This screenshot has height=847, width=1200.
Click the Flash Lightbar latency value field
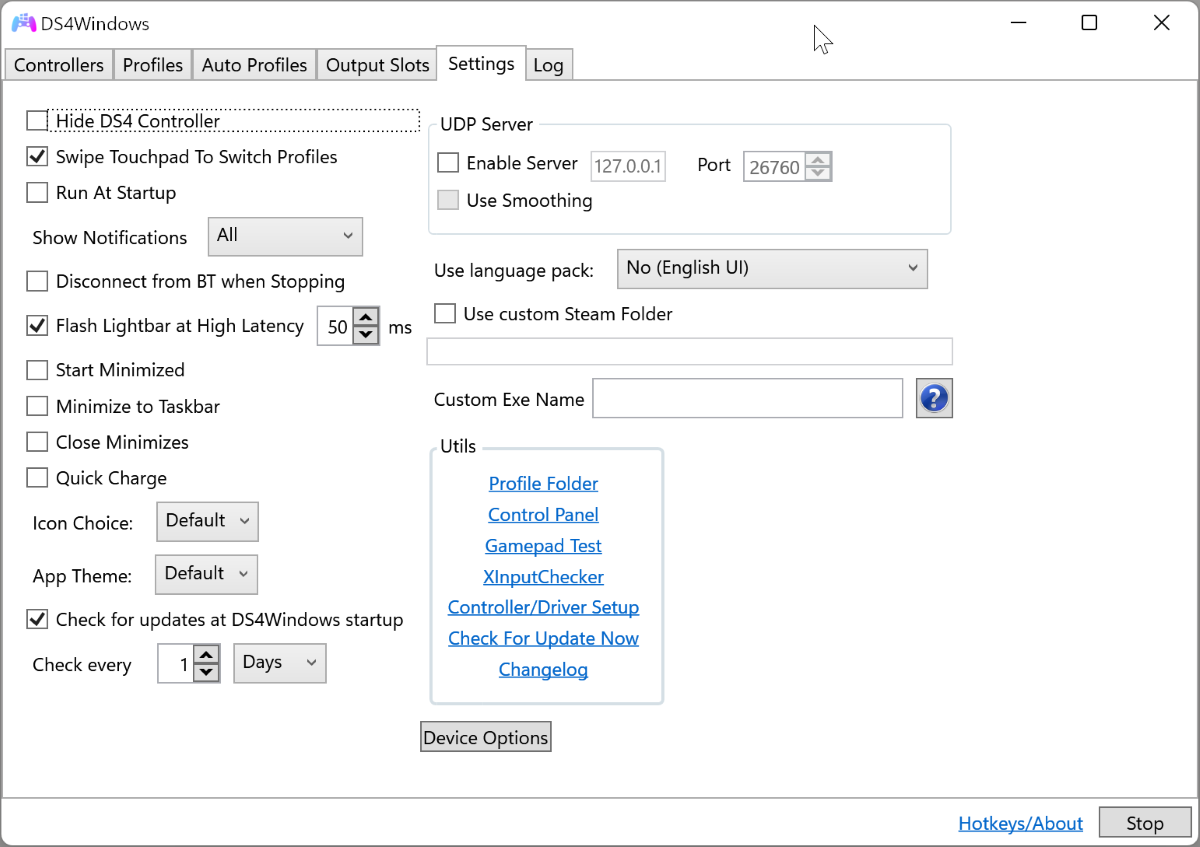pos(336,327)
